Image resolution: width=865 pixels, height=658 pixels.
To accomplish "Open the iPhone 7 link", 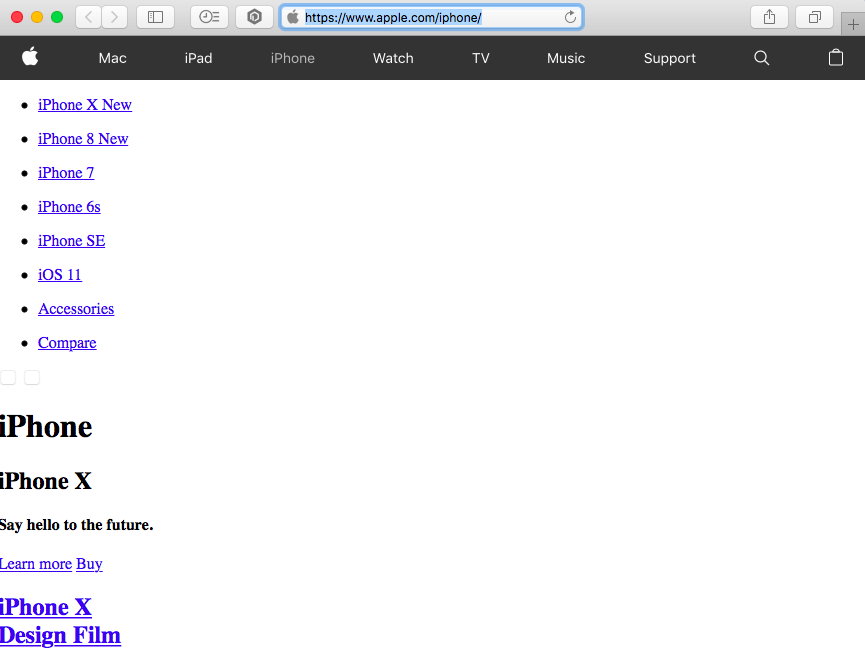I will pos(66,173).
